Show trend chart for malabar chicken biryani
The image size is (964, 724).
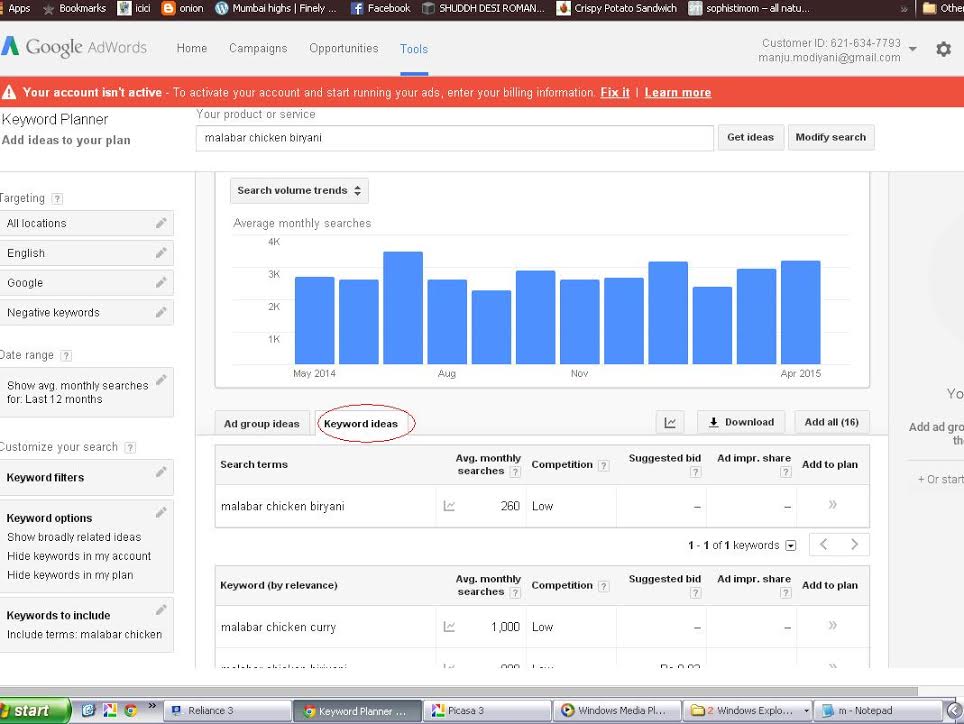pos(449,506)
